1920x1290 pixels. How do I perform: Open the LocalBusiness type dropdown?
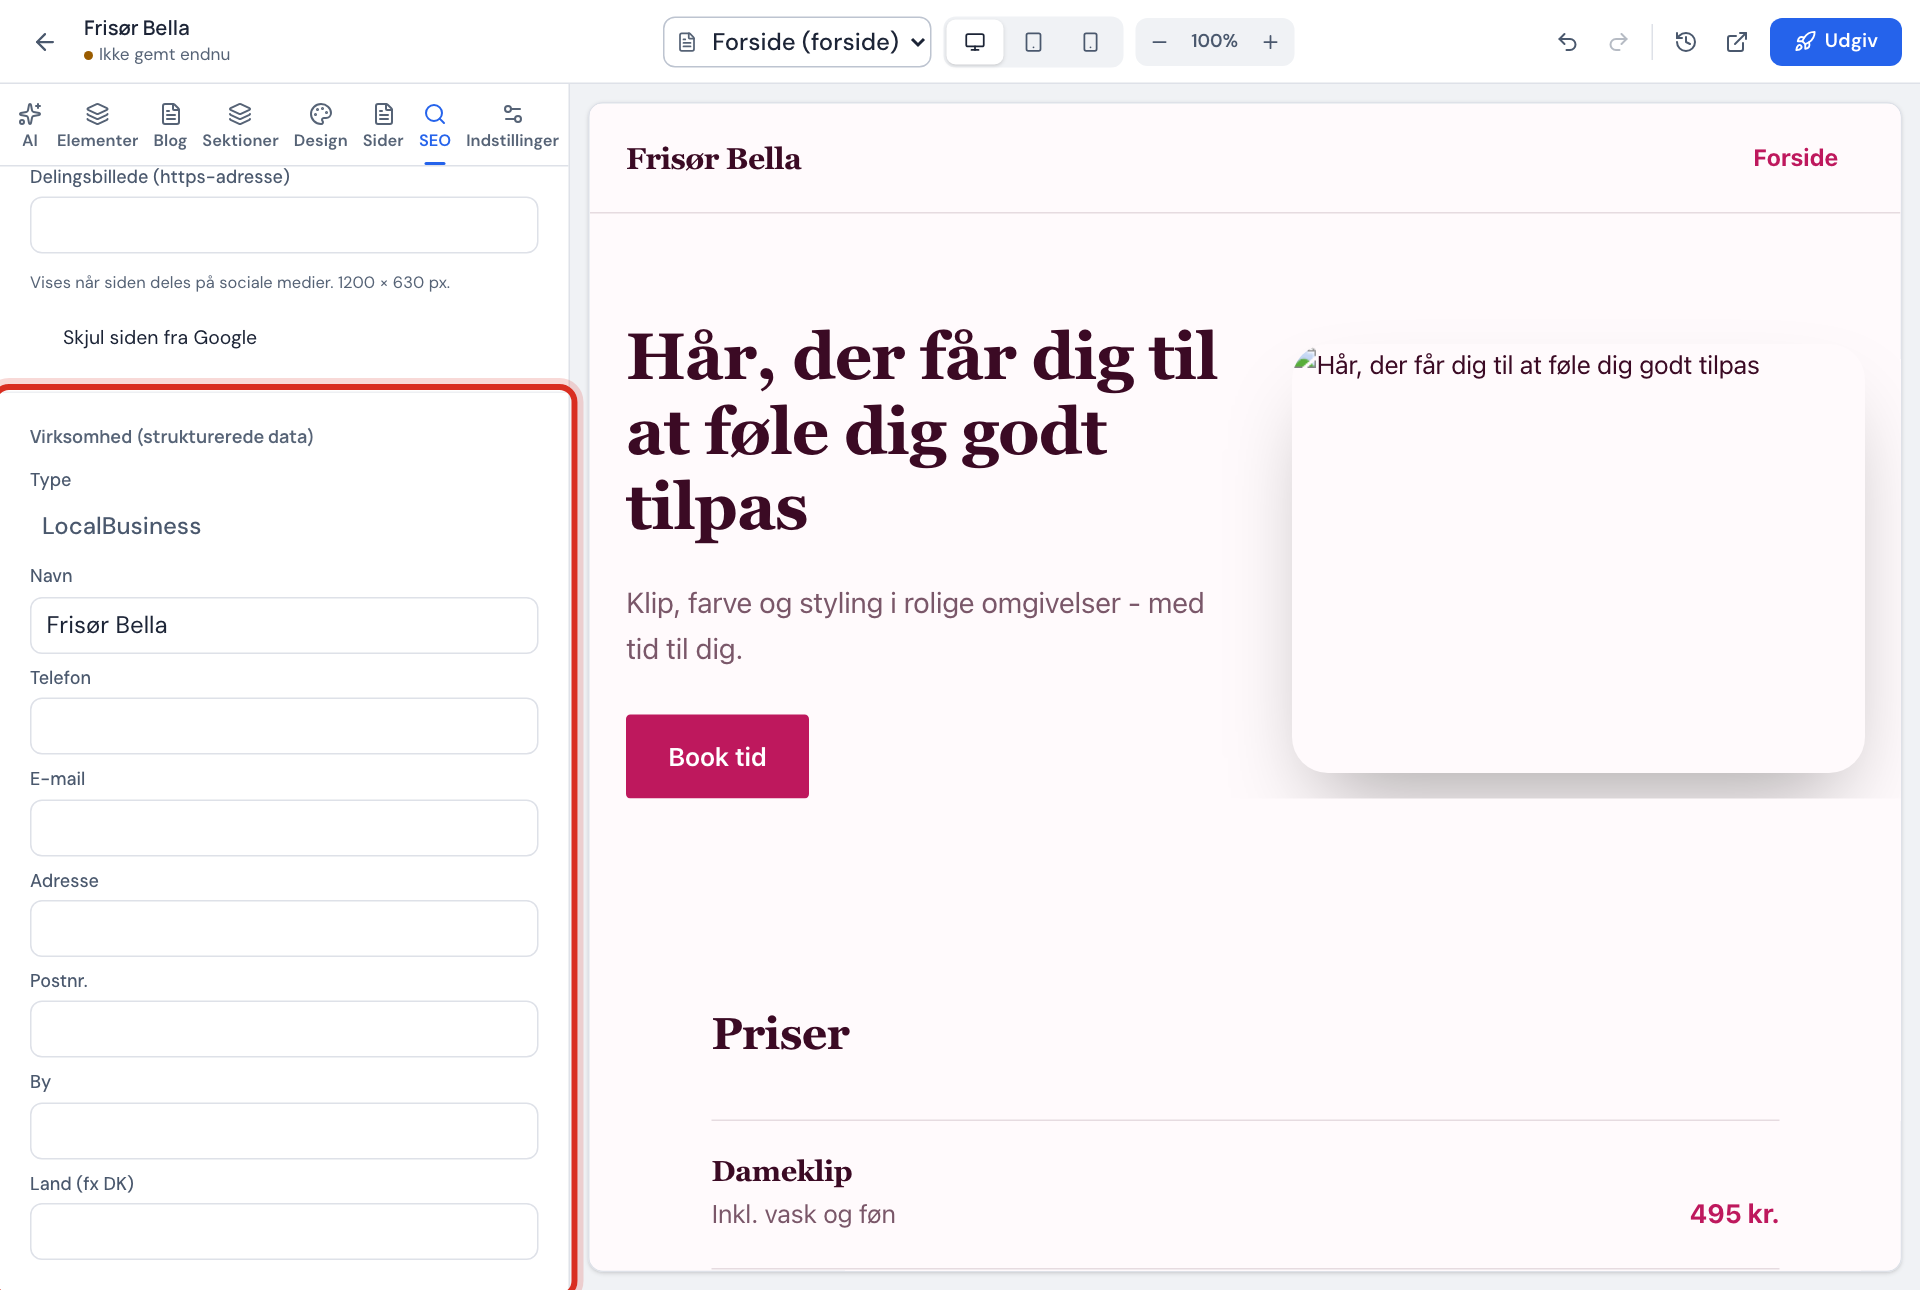click(x=284, y=526)
